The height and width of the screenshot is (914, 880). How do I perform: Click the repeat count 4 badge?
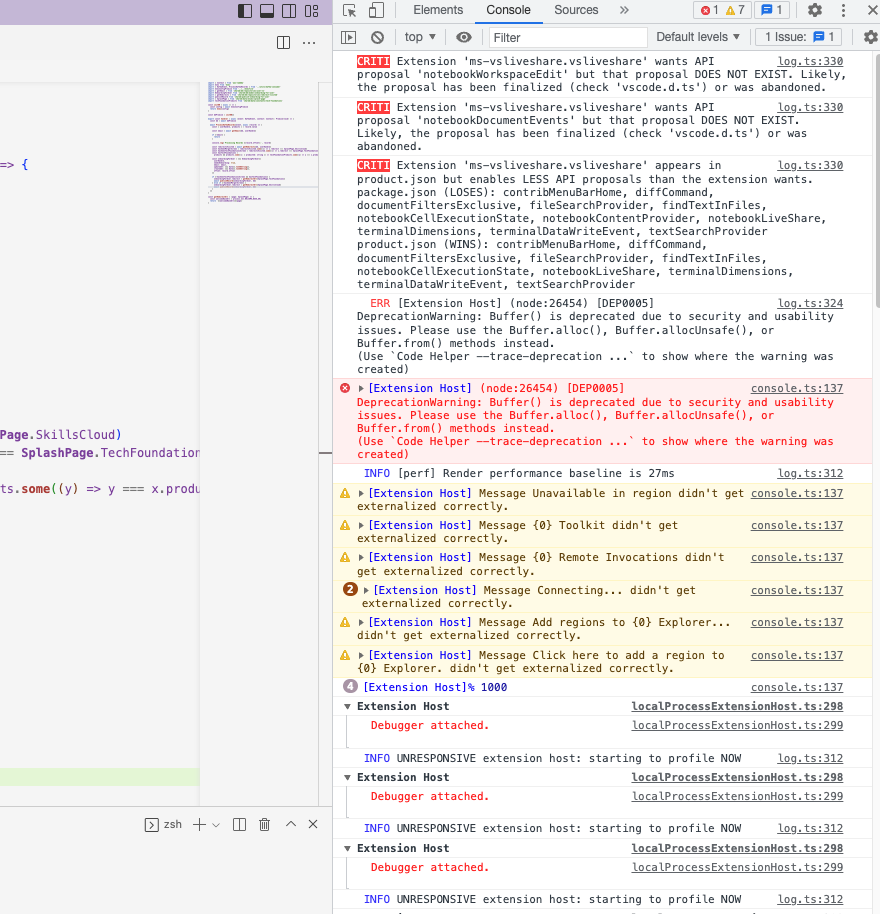click(x=350, y=686)
